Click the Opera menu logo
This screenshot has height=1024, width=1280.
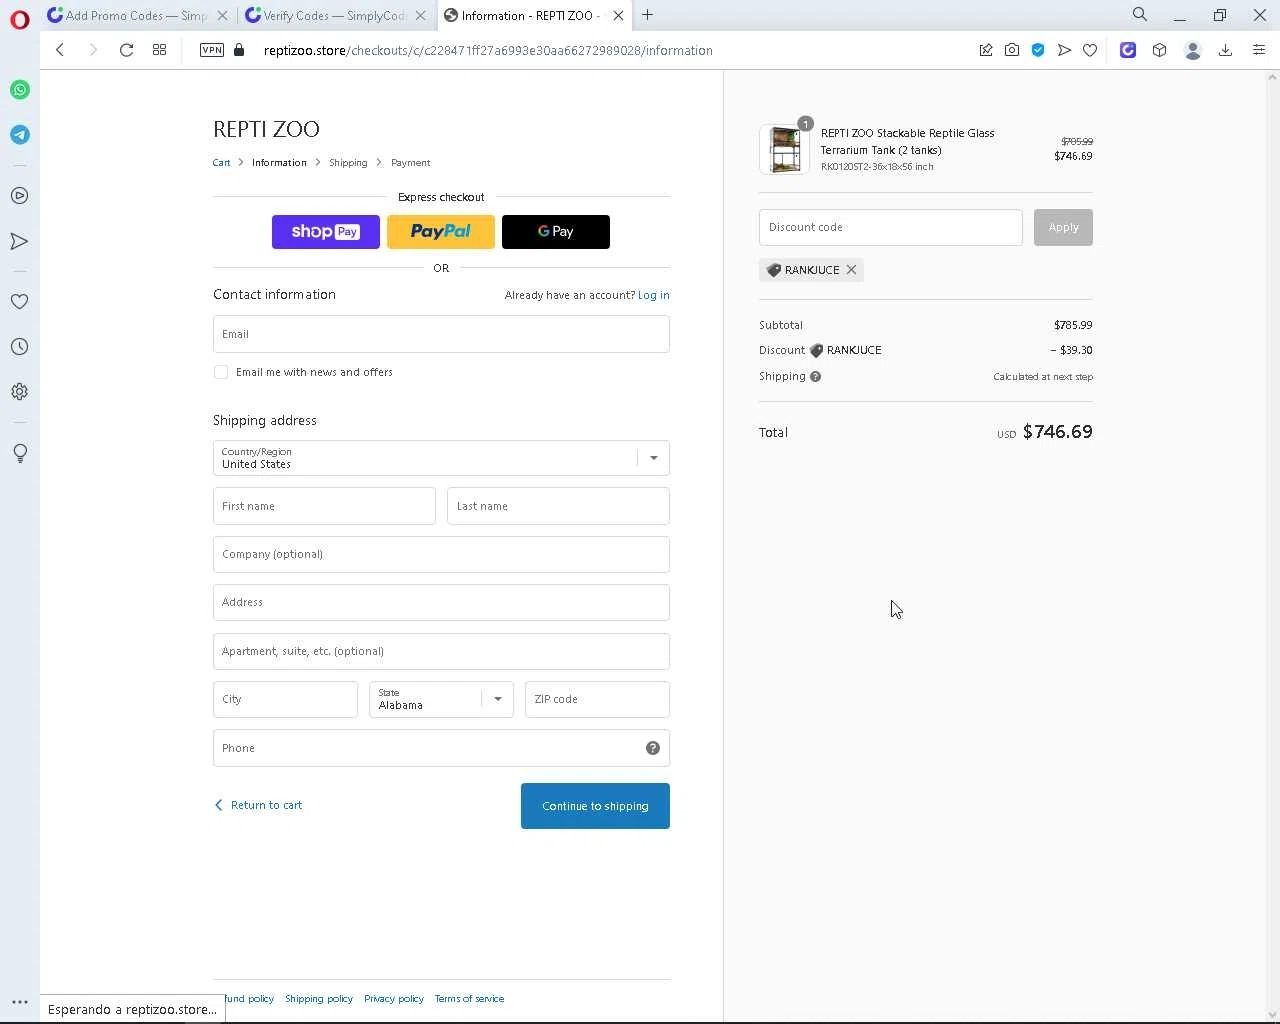(20, 19)
